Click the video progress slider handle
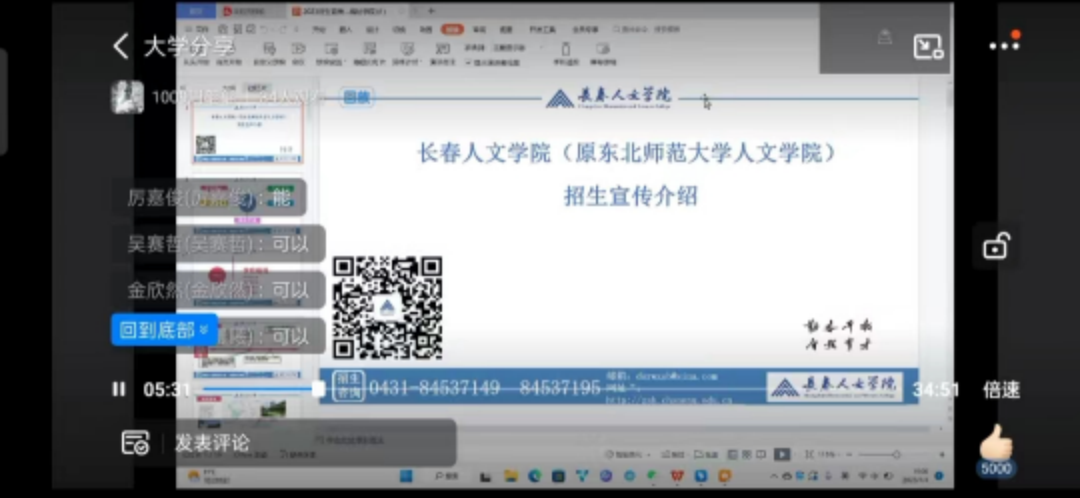 point(318,390)
